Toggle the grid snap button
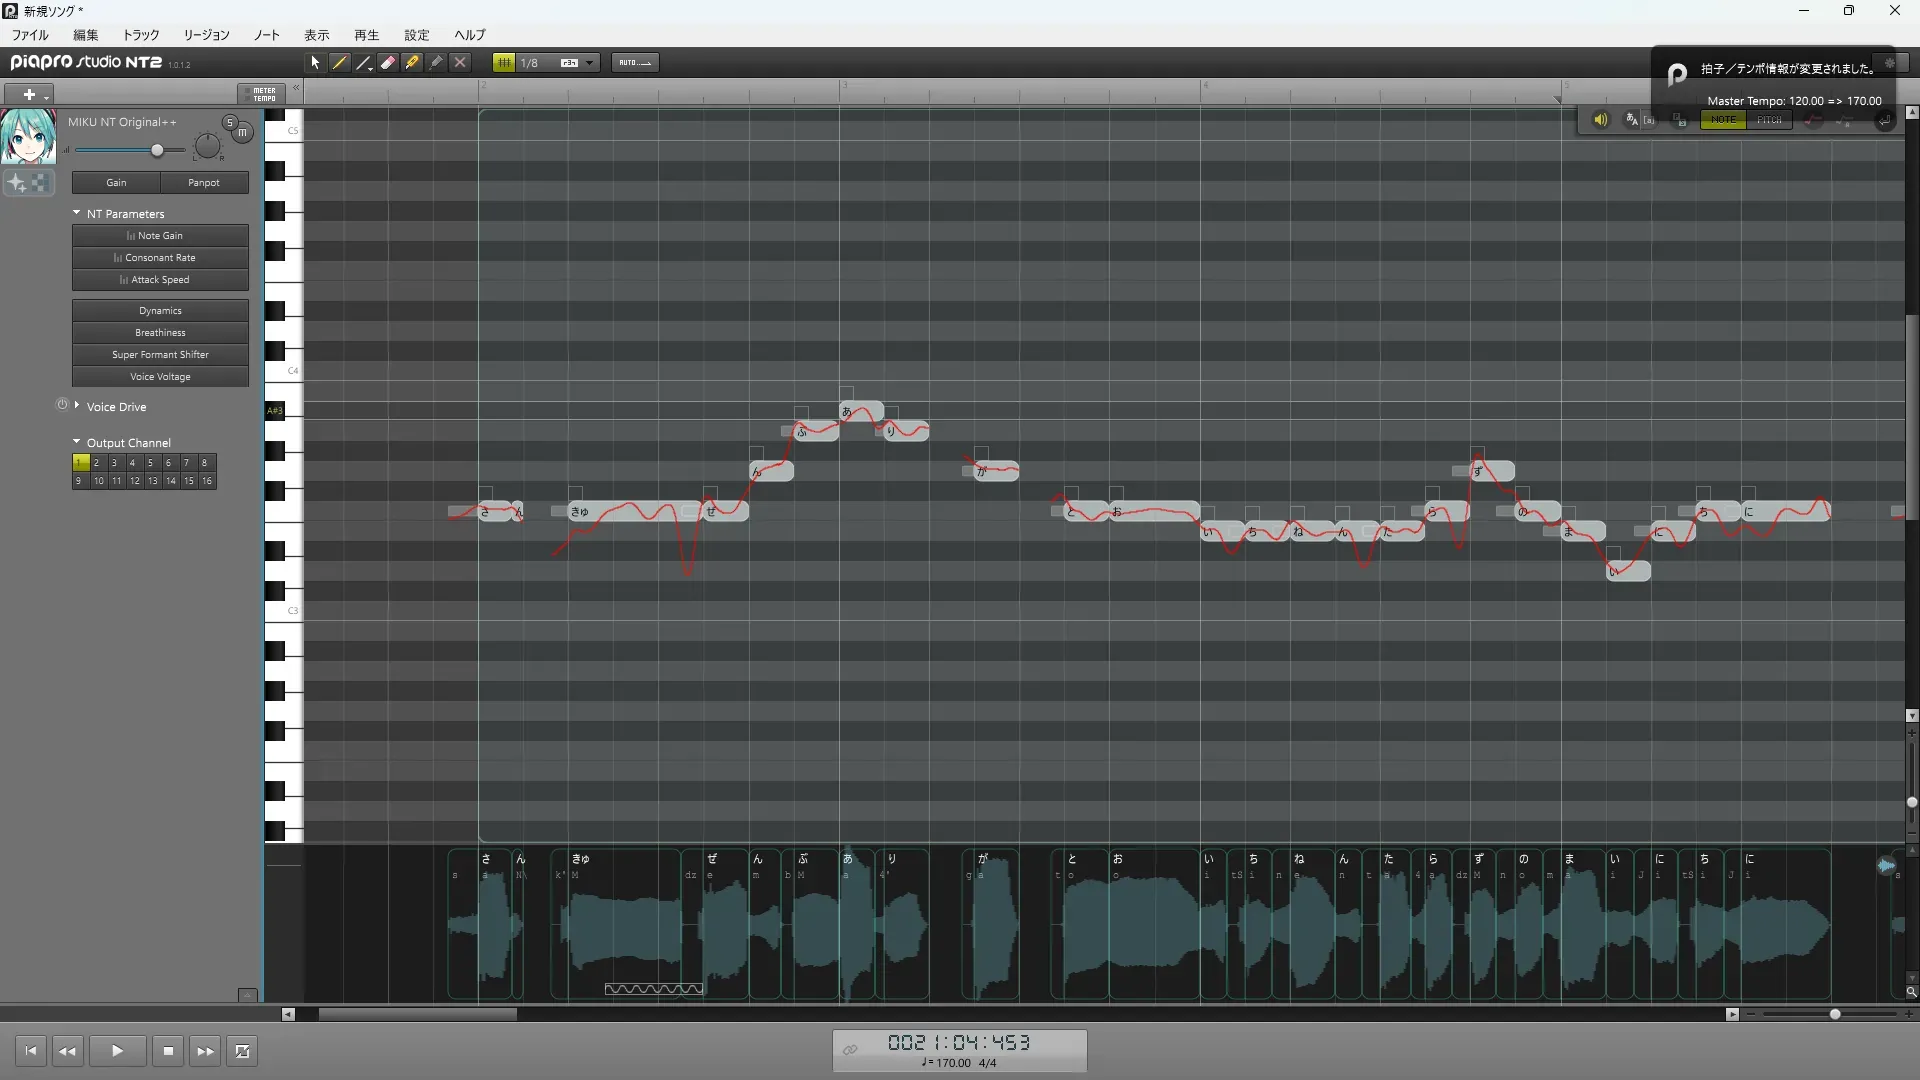Viewport: 1920px width, 1080px height. pyautogui.click(x=504, y=62)
